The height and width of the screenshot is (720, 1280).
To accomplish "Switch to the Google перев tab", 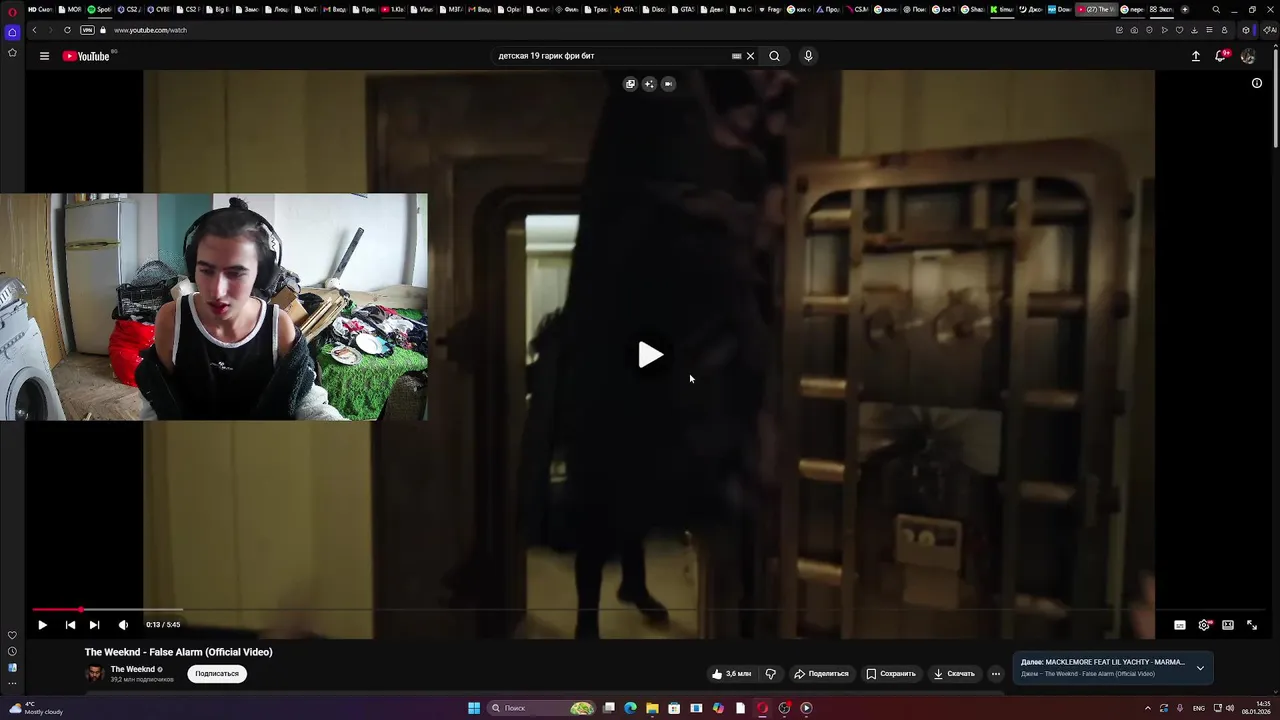I will click(1133, 9).
